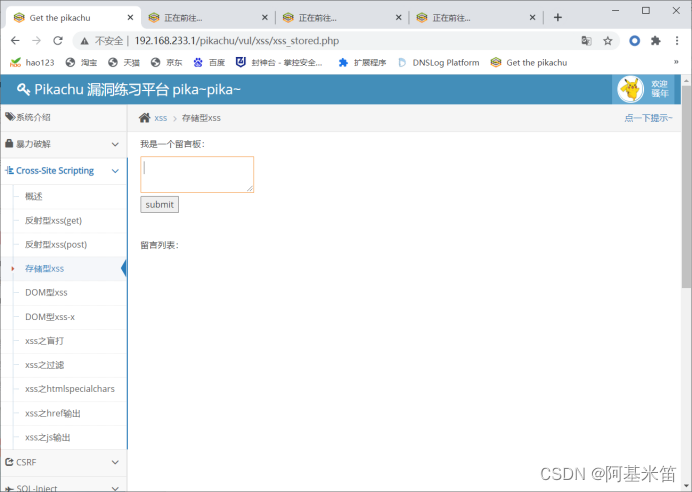
Task: Click the page vertical scrollbar thumb
Action: coord(686,187)
